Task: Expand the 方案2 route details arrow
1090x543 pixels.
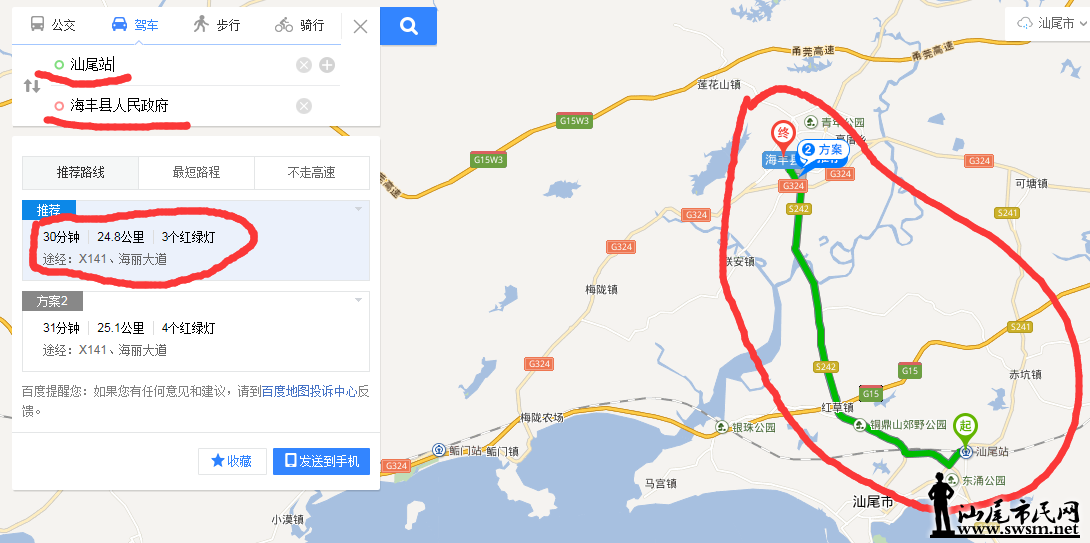Action: click(359, 300)
